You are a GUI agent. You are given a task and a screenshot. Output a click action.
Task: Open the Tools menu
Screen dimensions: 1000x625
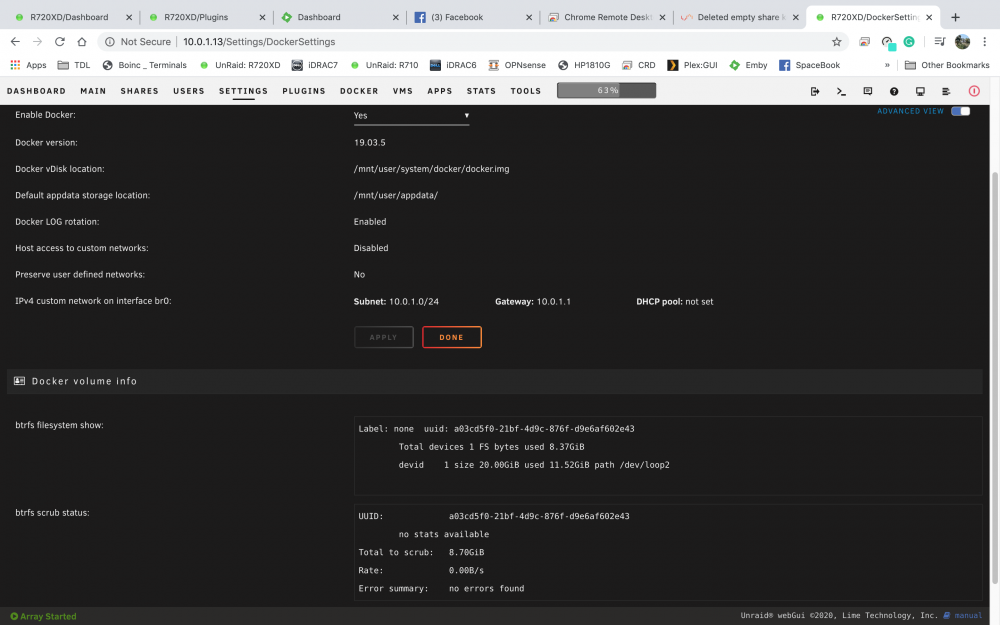526,91
